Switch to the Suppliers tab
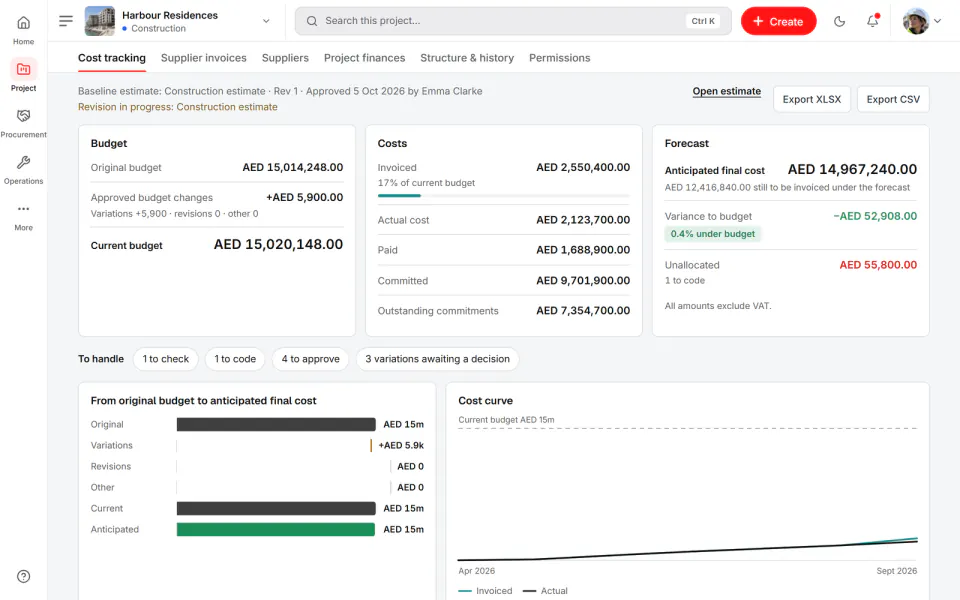960x600 pixels. click(285, 58)
